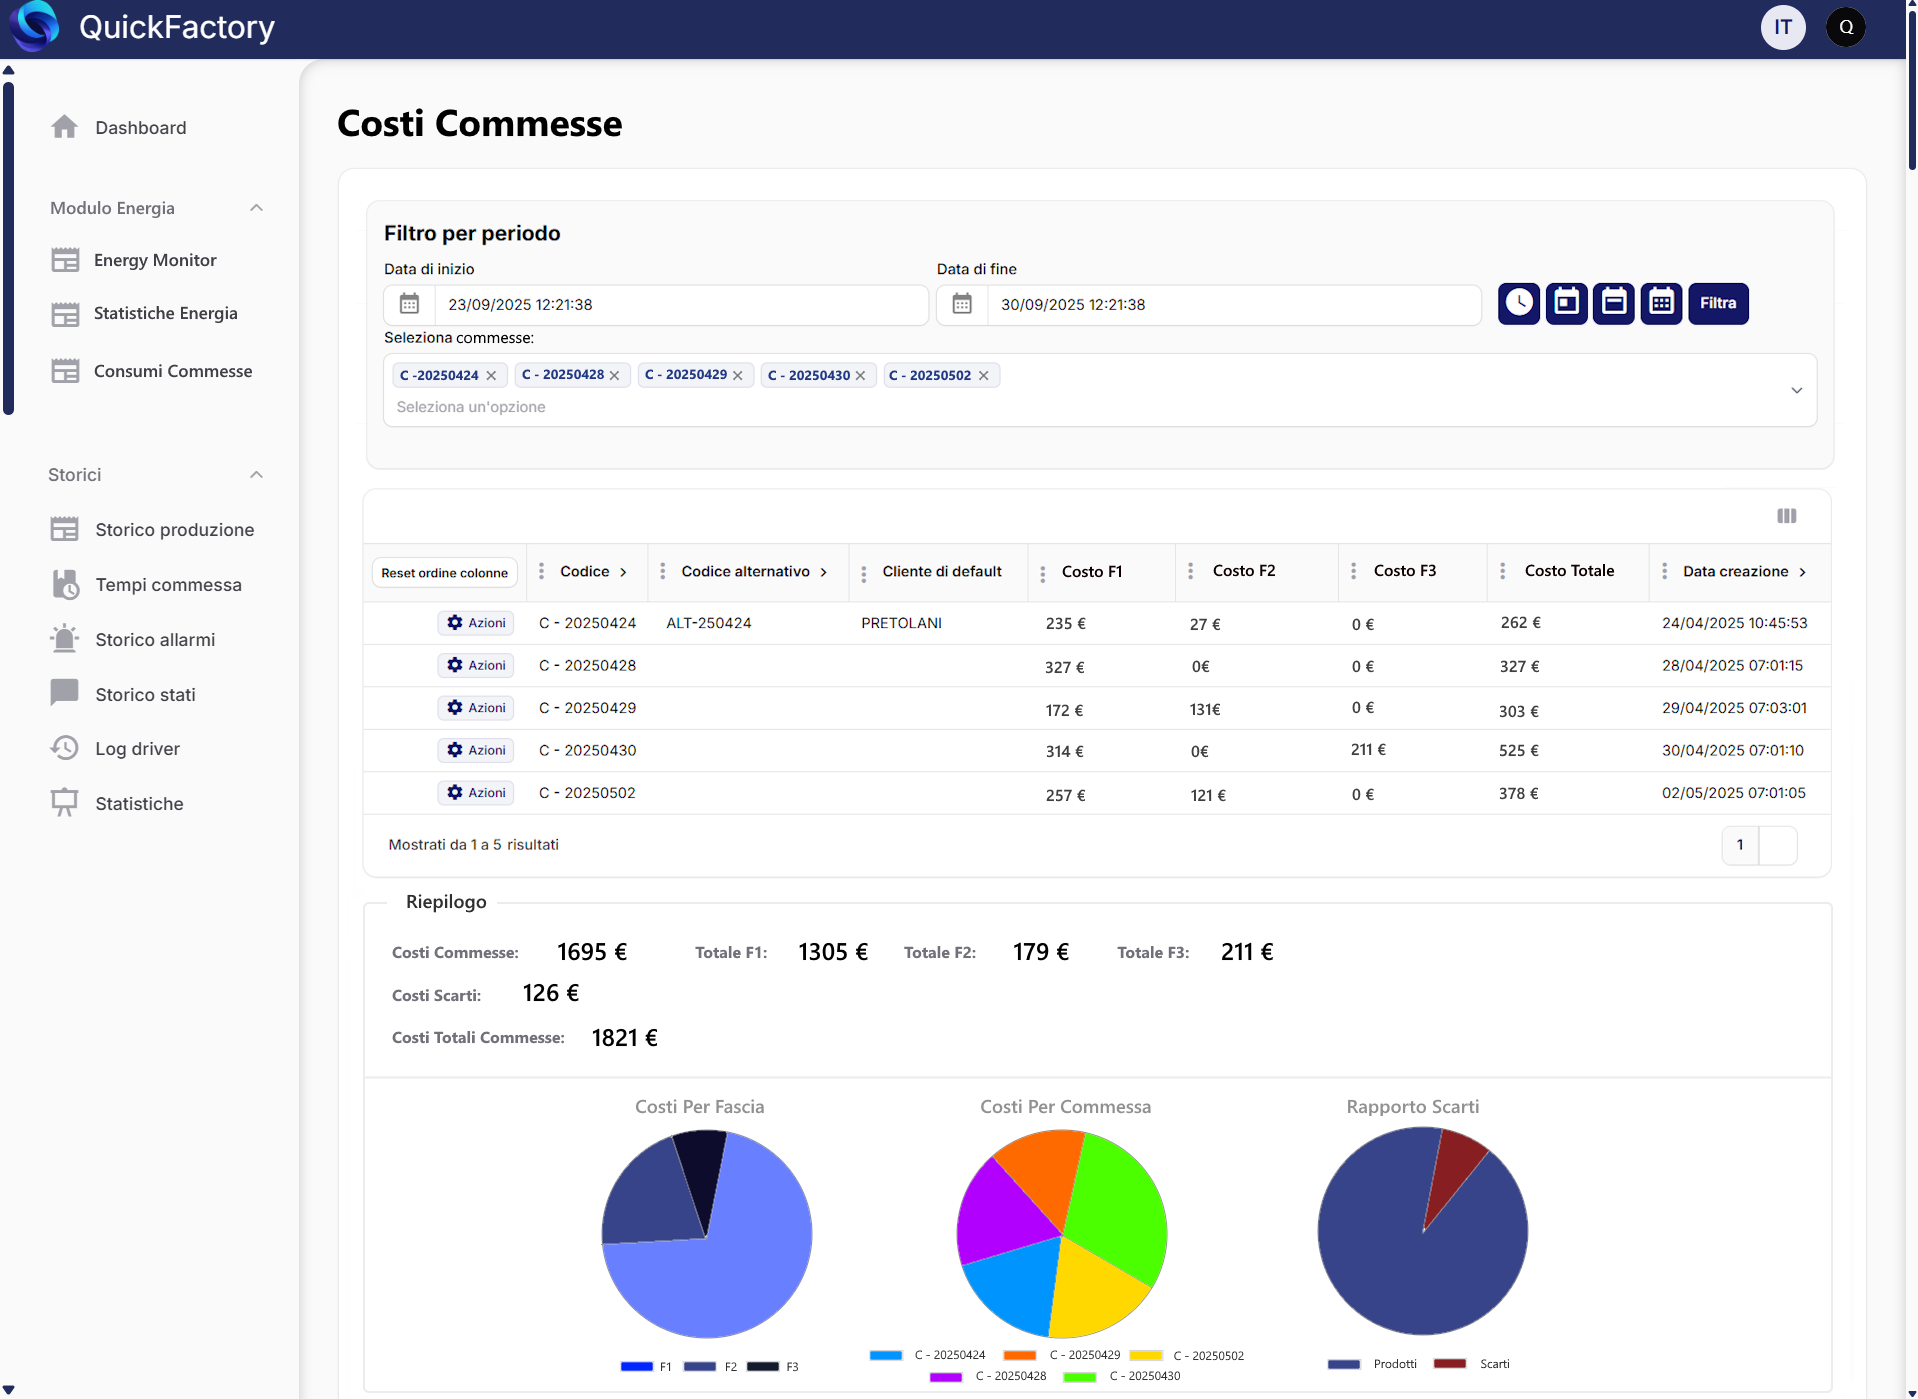Click the Log driver history icon
The image size is (1918, 1399).
pyautogui.click(x=65, y=748)
